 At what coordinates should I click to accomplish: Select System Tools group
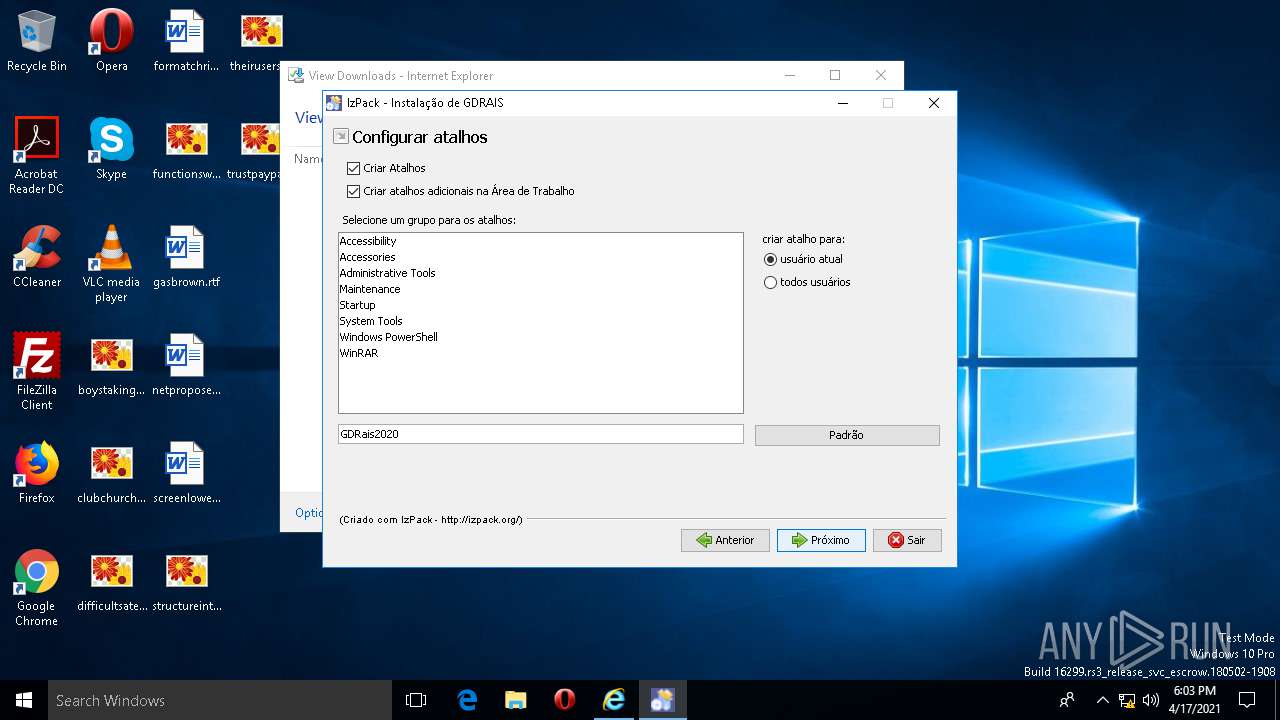[540, 321]
